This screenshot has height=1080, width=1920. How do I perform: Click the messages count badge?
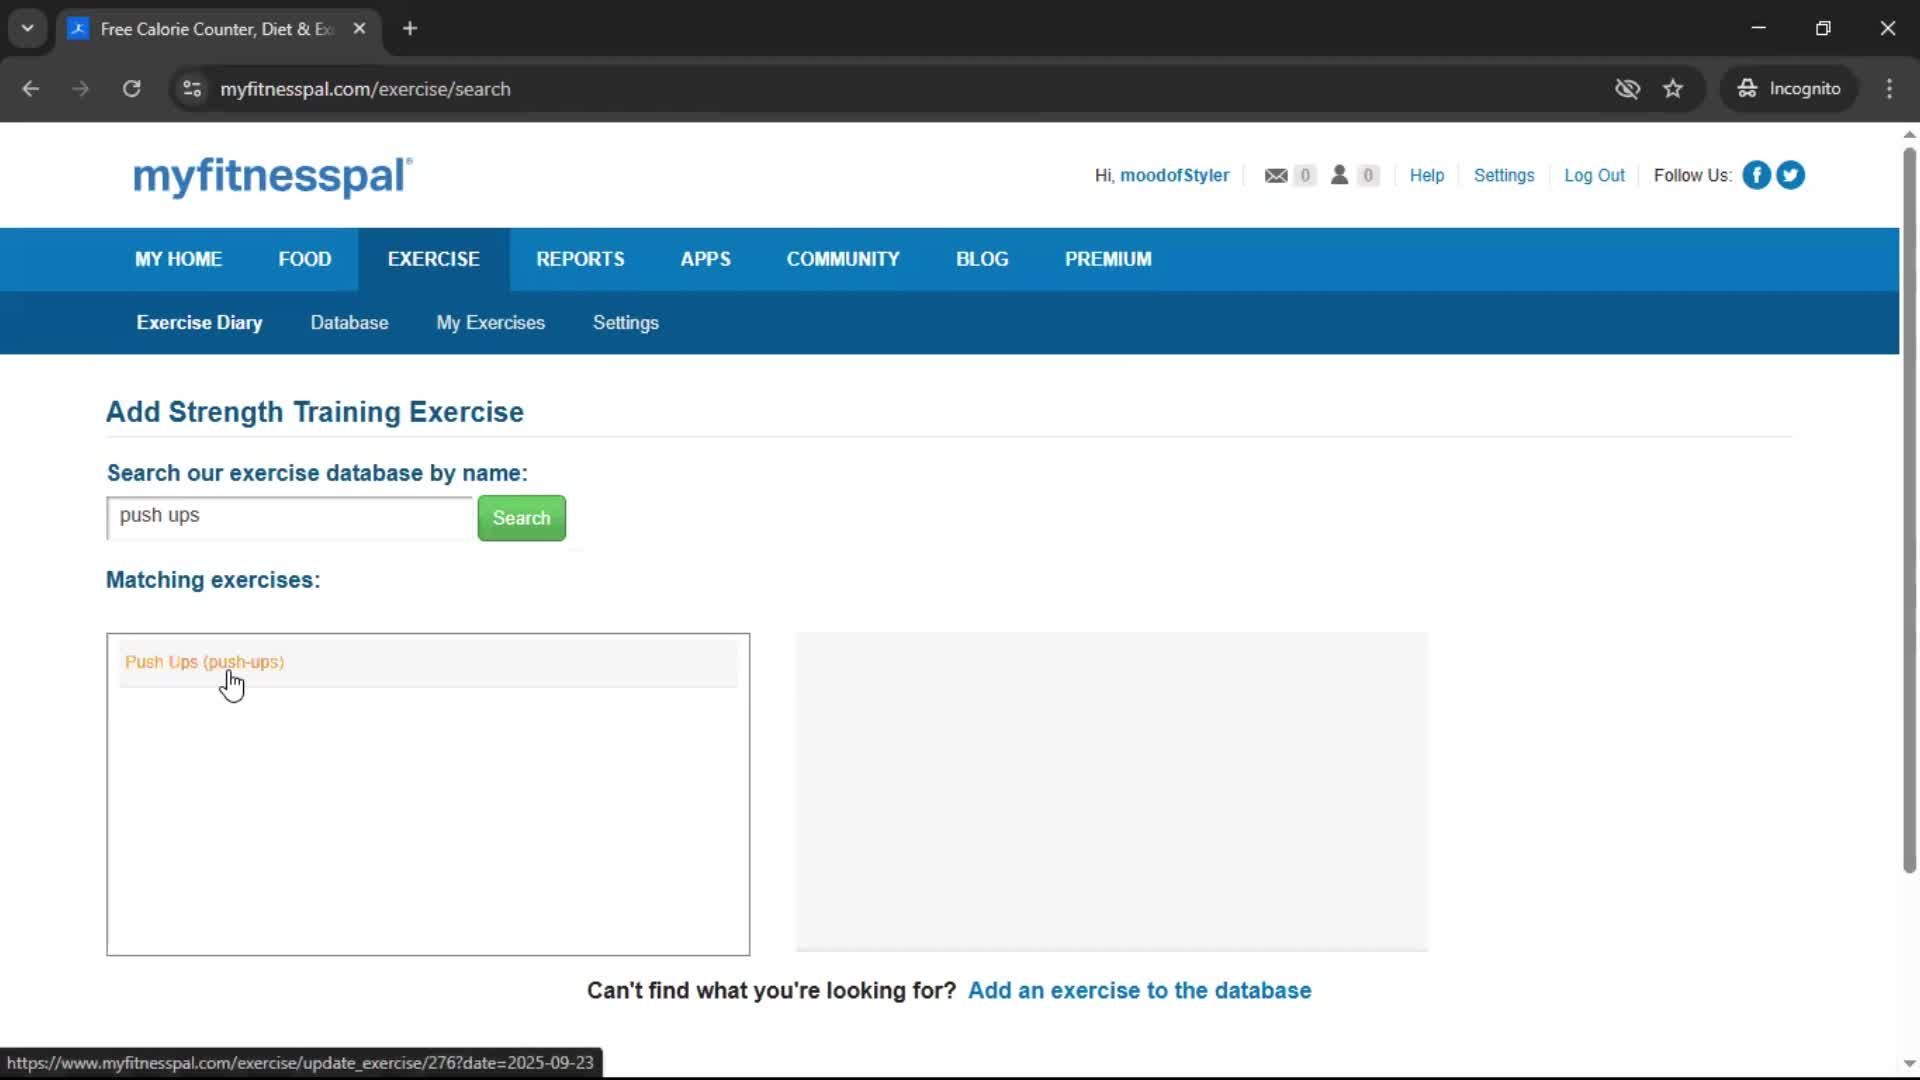[1304, 175]
